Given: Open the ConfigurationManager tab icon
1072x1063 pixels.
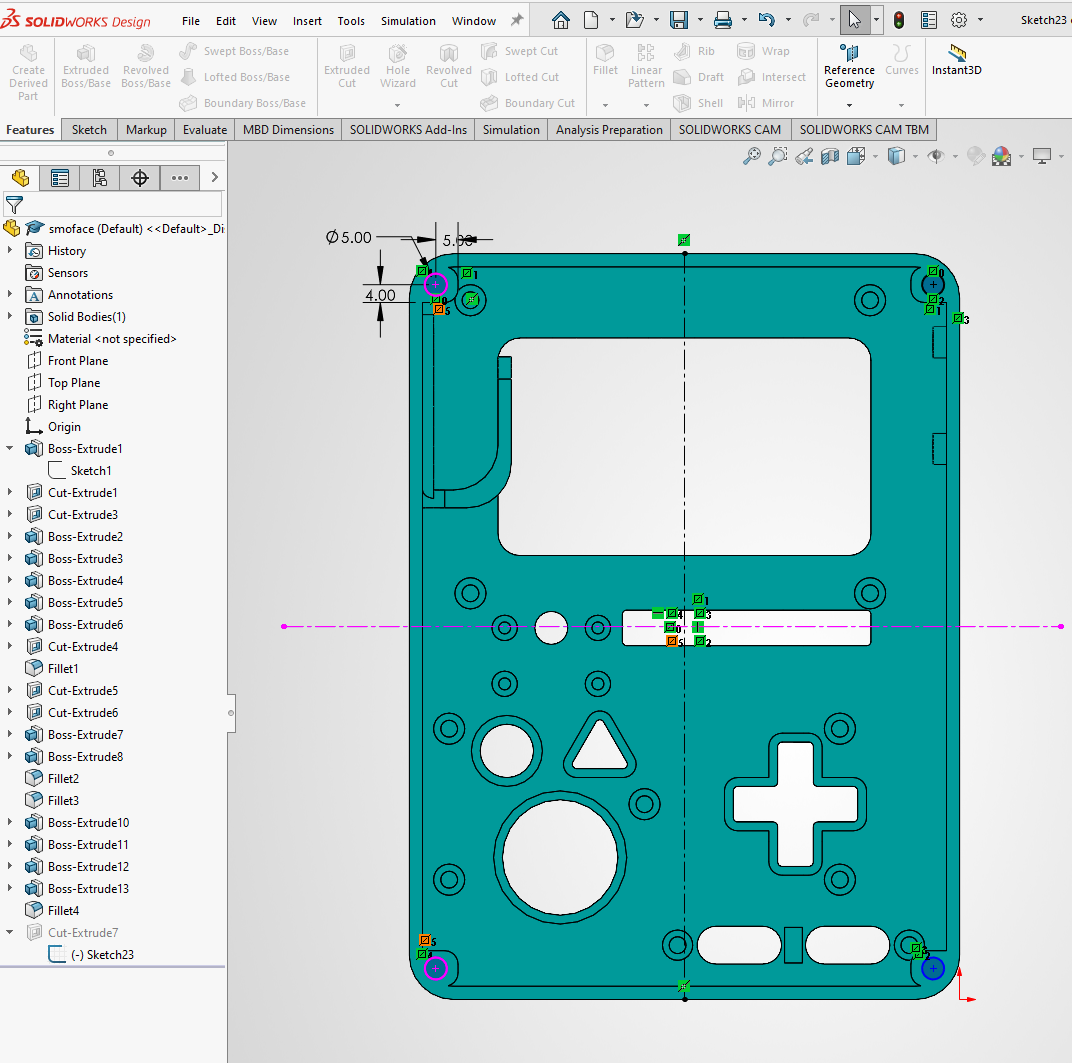Looking at the screenshot, I should (x=100, y=178).
